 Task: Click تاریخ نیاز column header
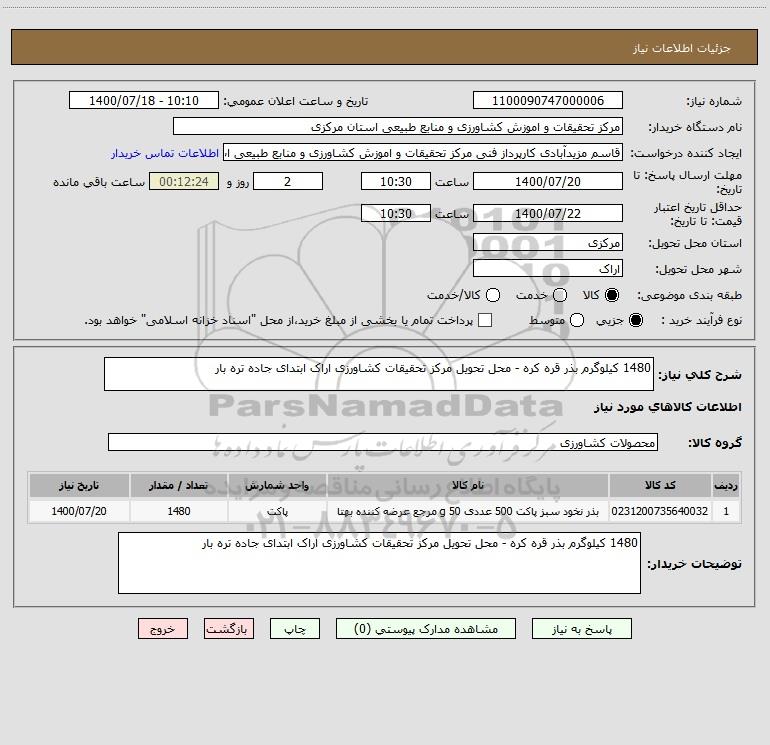tap(79, 485)
